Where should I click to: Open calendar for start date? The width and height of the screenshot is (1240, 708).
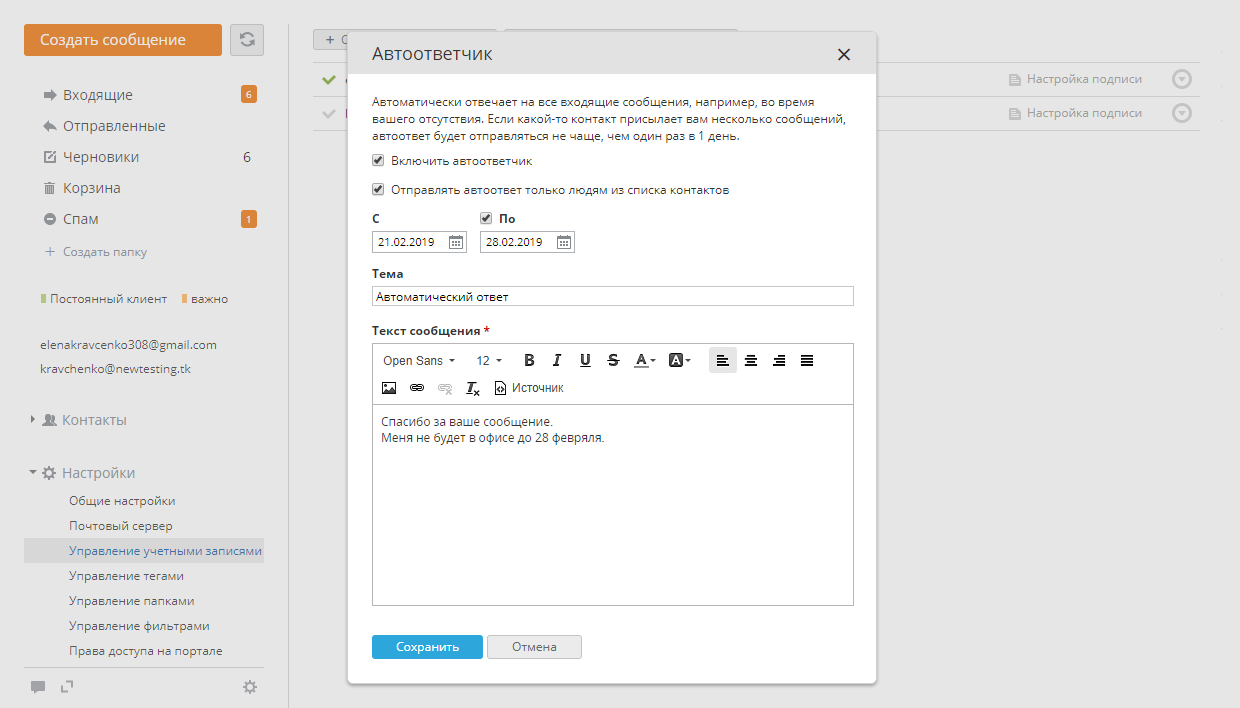(456, 242)
